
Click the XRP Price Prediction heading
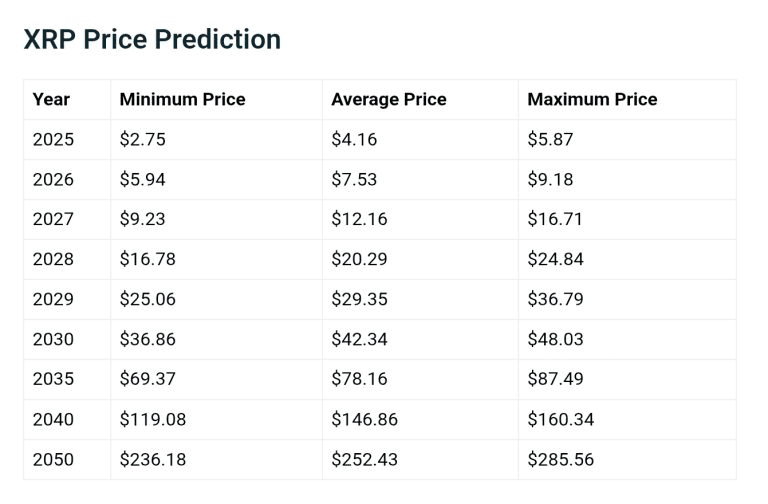pyautogui.click(x=152, y=40)
